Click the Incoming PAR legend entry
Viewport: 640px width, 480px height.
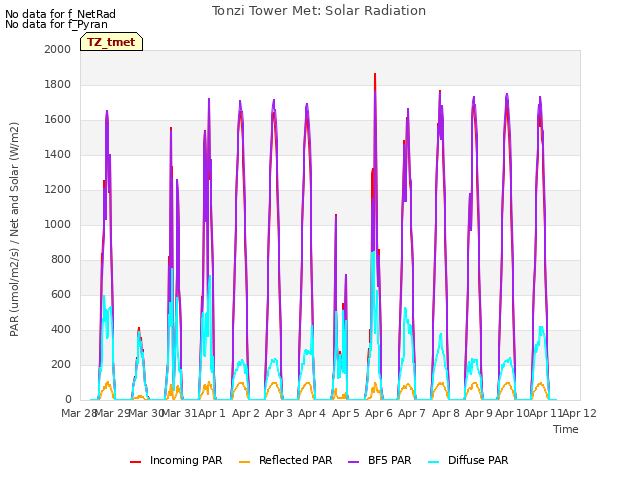[x=176, y=460]
